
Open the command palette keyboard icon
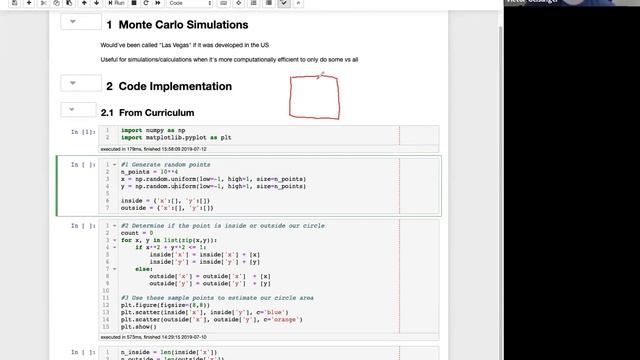[223, 3]
